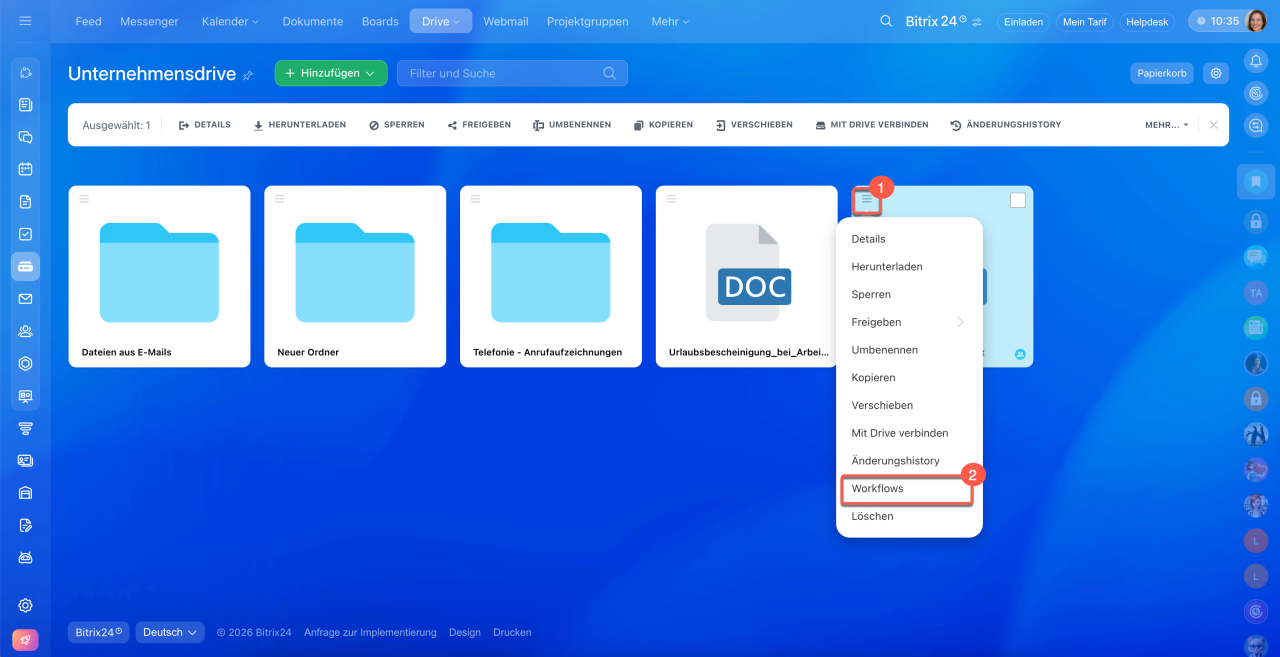Click the Drive icon in left sidebar
The image size is (1280, 657).
(26, 266)
